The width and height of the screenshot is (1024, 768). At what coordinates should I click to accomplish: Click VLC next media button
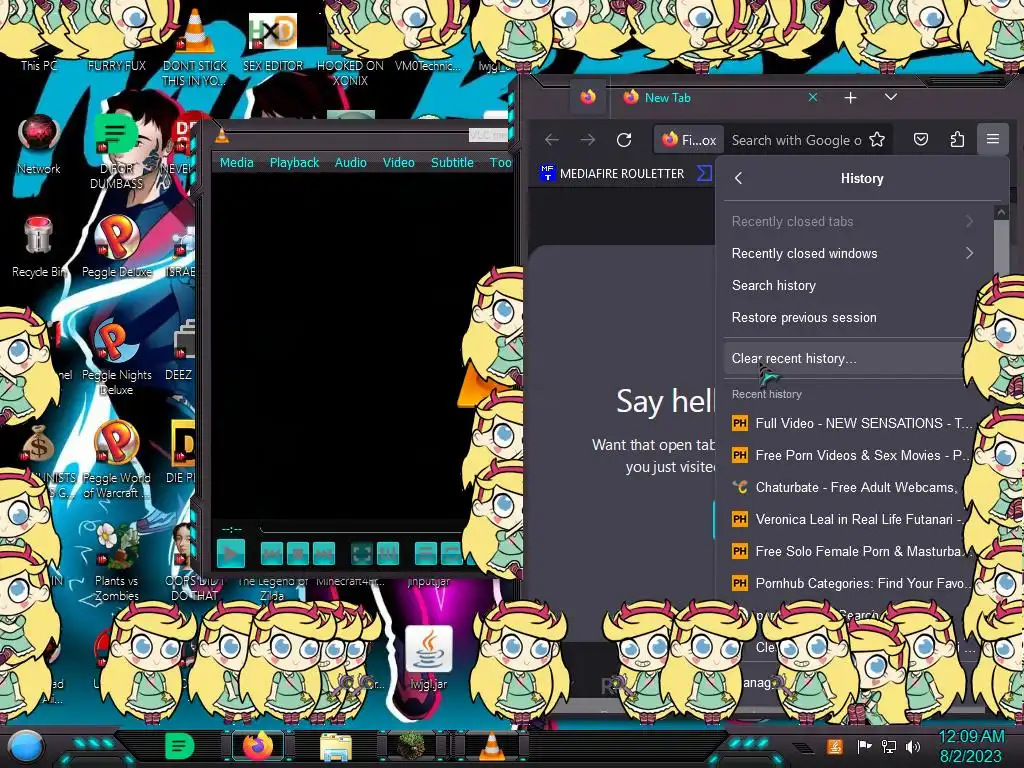(x=324, y=554)
